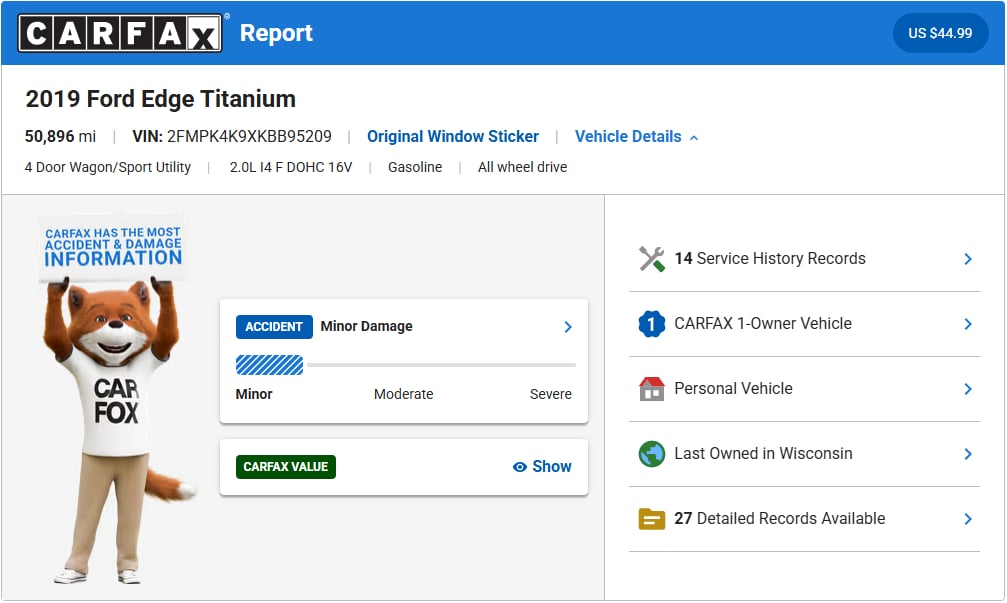Click the caret next to Vehicle Details
1007x603 pixels.
(694, 137)
